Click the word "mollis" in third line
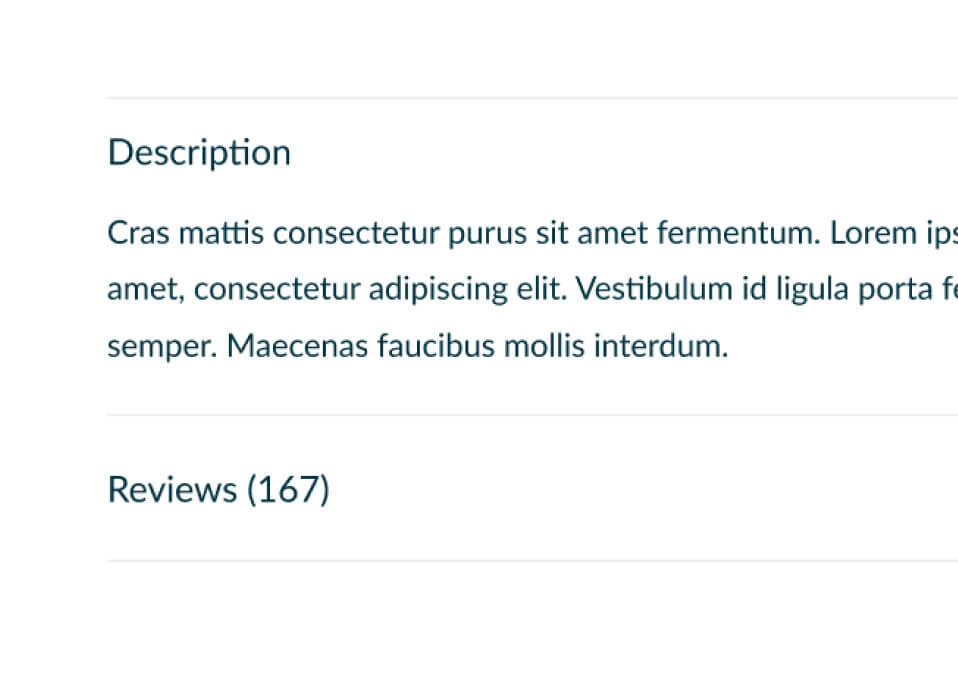 [x=544, y=346]
